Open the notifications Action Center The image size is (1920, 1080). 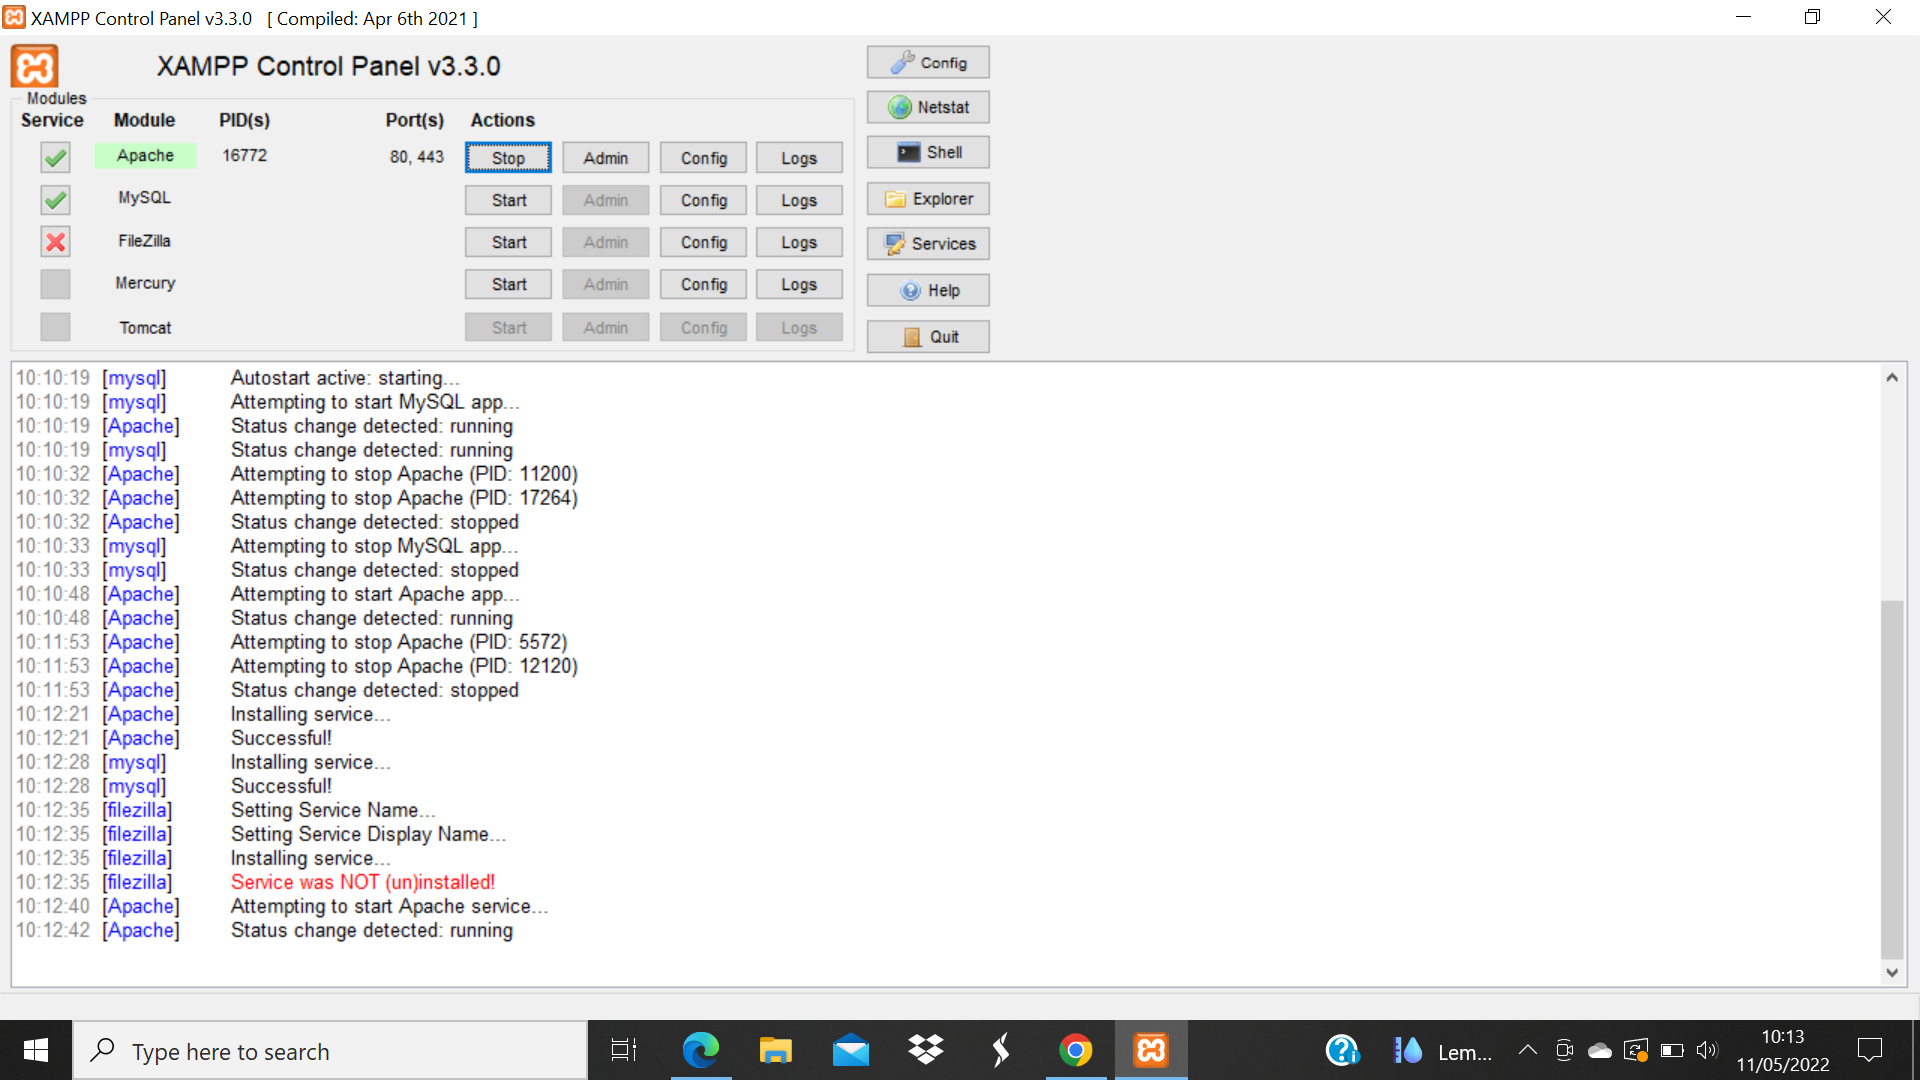[1871, 1050]
